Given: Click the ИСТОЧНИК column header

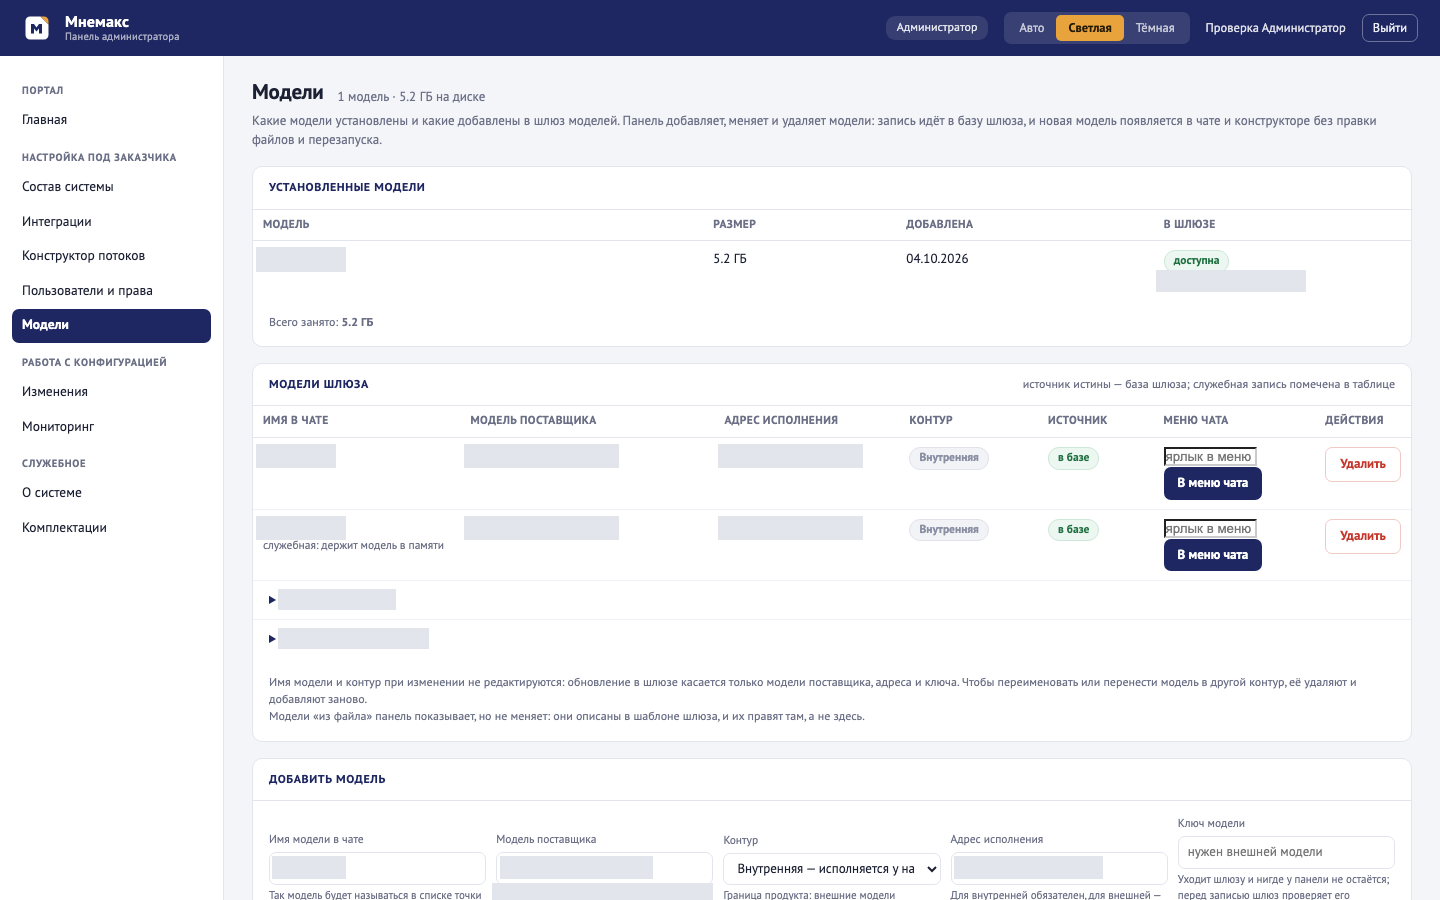Looking at the screenshot, I should click(x=1077, y=420).
